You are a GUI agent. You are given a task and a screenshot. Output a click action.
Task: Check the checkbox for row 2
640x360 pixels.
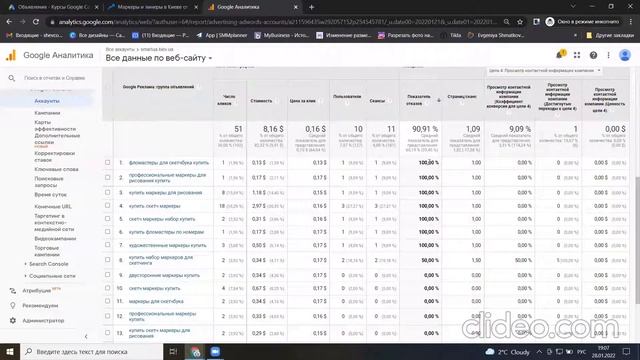[x=108, y=178]
